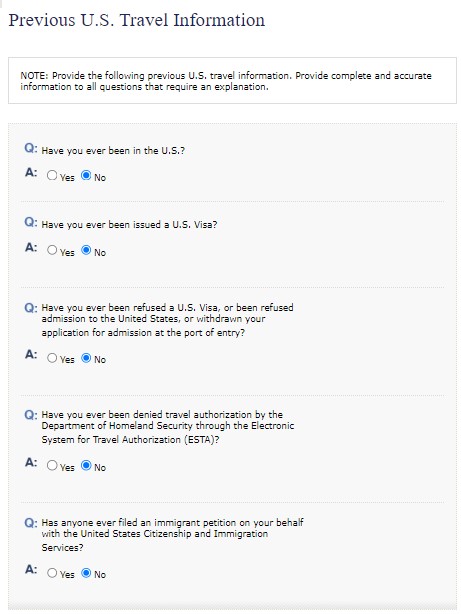The image size is (461, 614).
Task: Click the Q: marker of the U.S. Visa issued question
Action: point(31,222)
